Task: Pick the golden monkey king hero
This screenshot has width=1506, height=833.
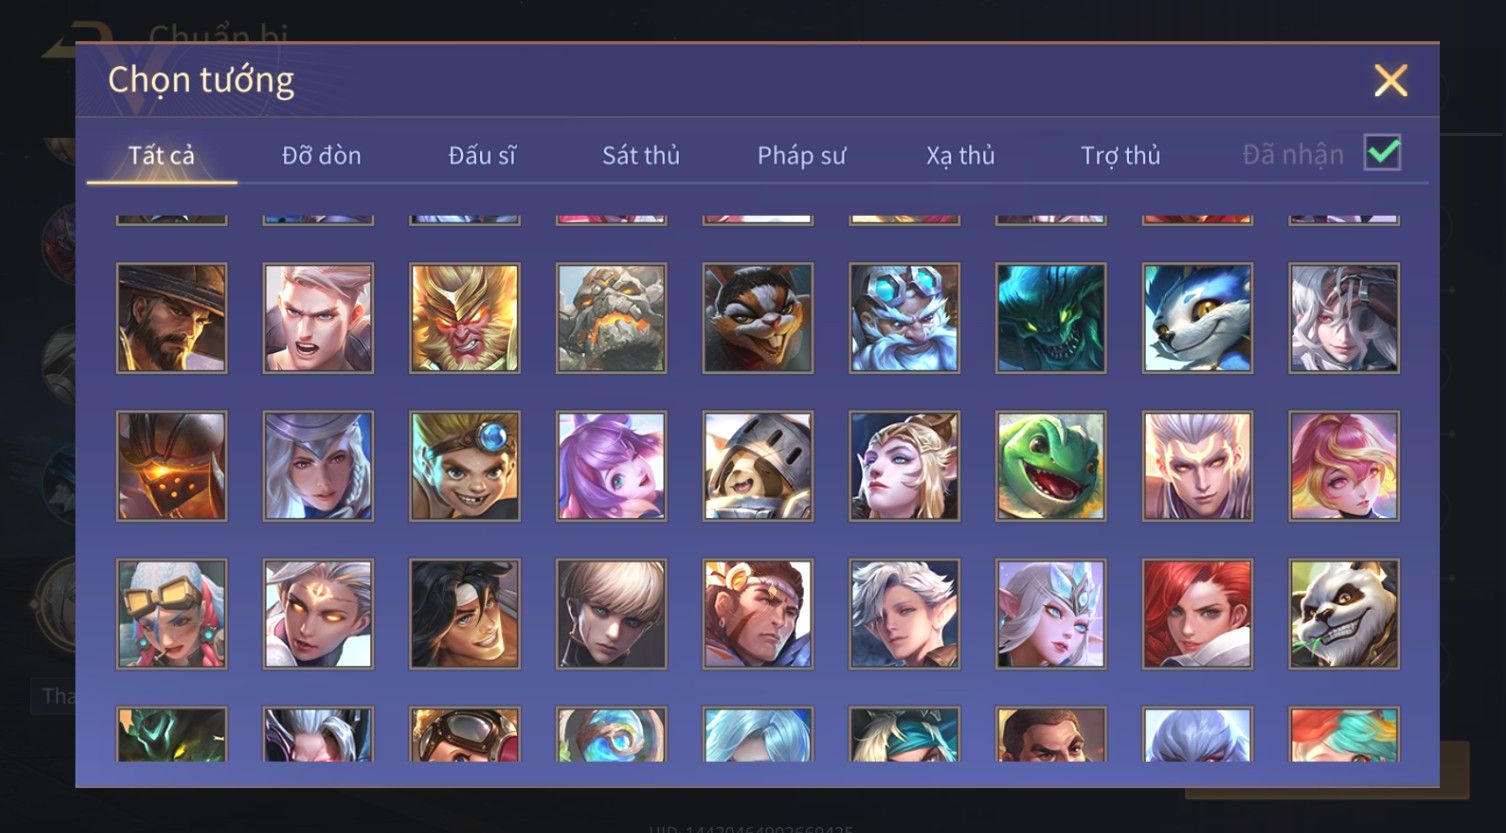Action: tap(465, 318)
